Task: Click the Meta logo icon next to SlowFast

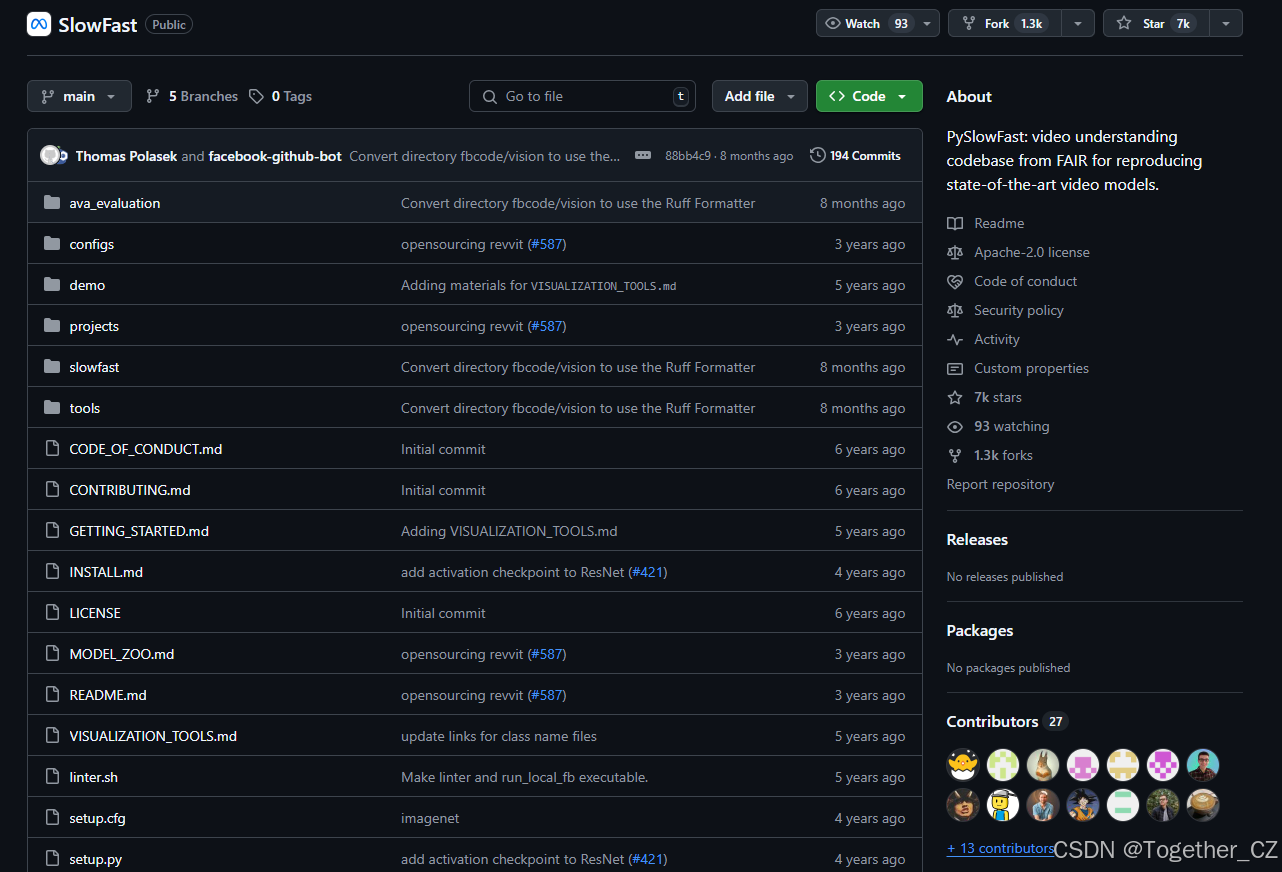Action: 39,24
